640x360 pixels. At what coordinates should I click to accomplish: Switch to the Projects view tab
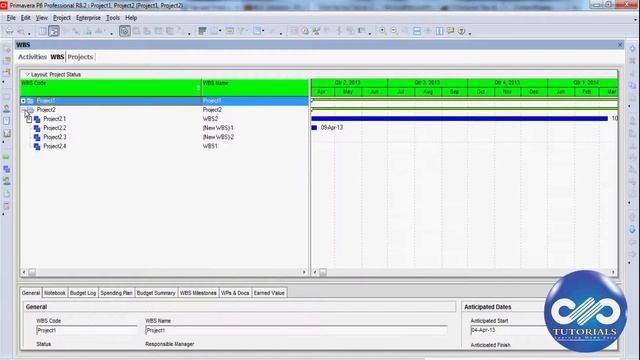coord(80,57)
